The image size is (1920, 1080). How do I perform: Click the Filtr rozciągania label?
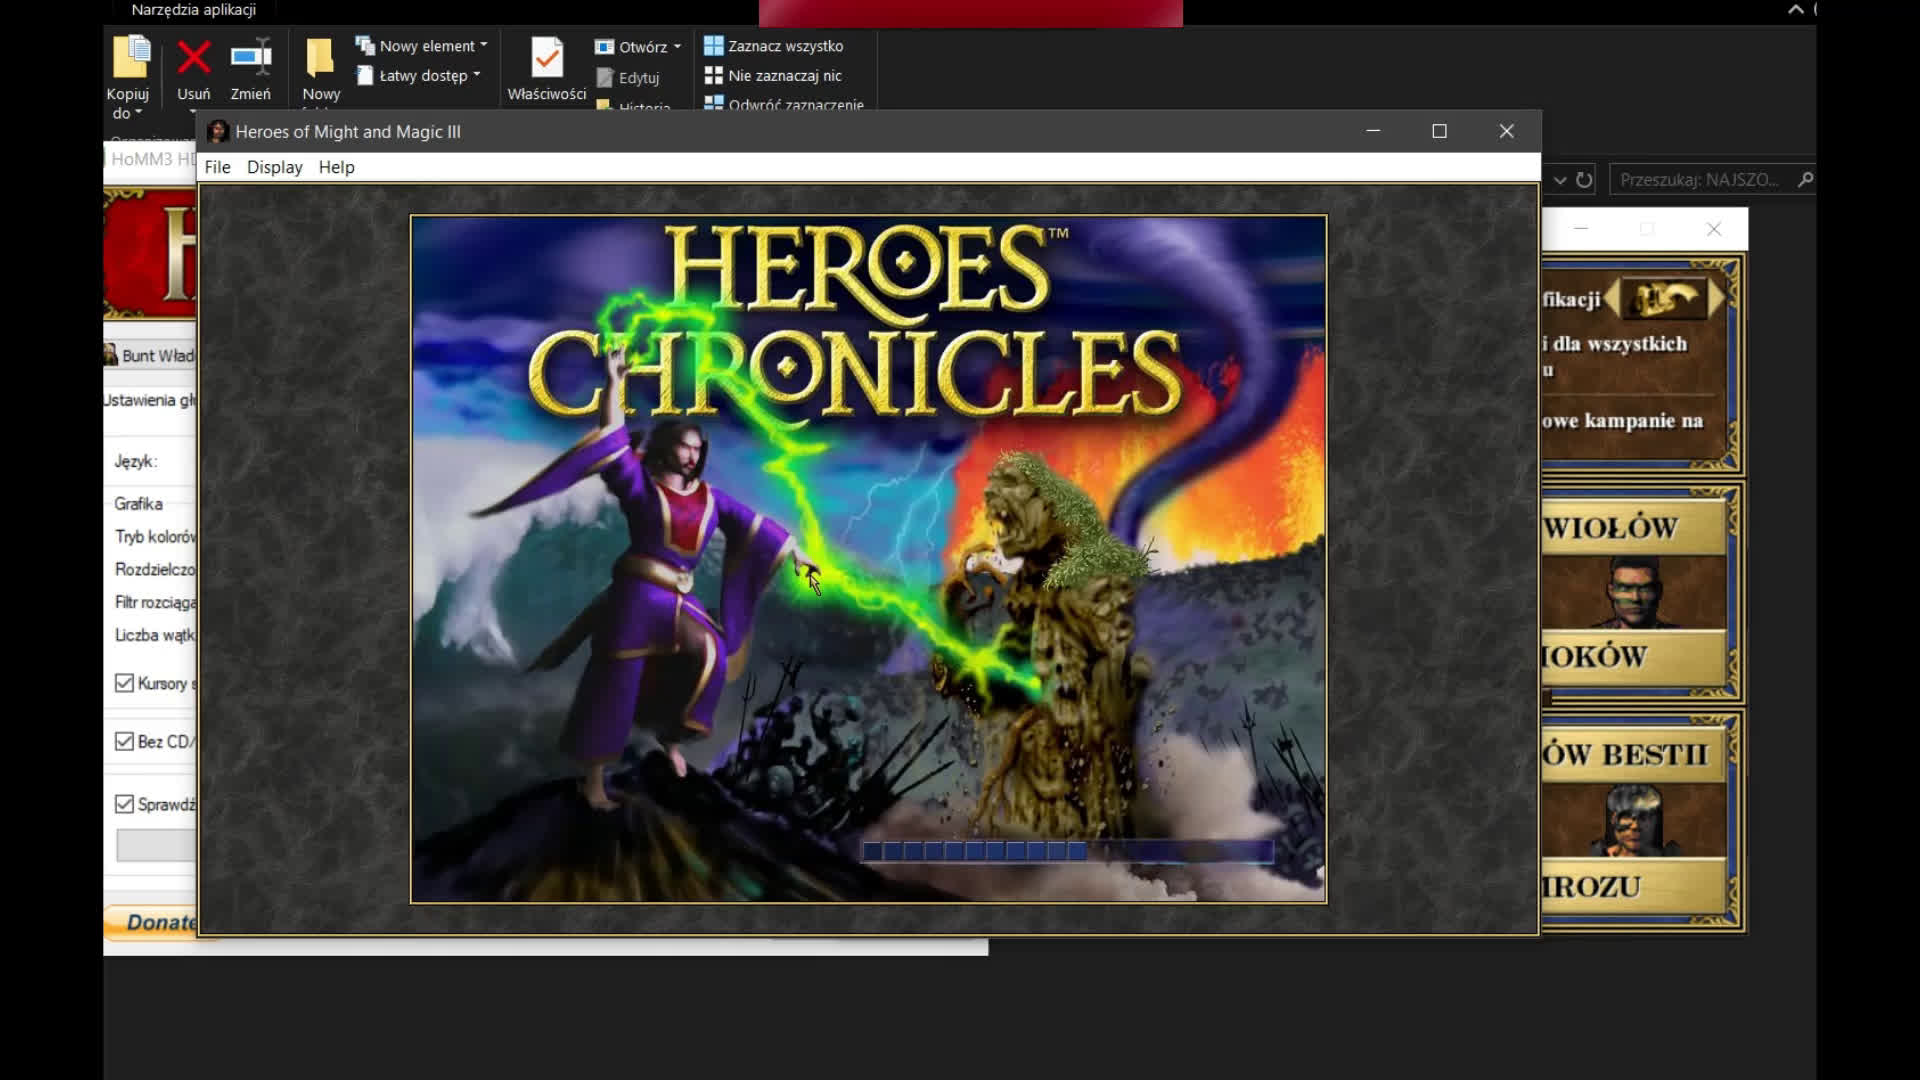(x=155, y=602)
